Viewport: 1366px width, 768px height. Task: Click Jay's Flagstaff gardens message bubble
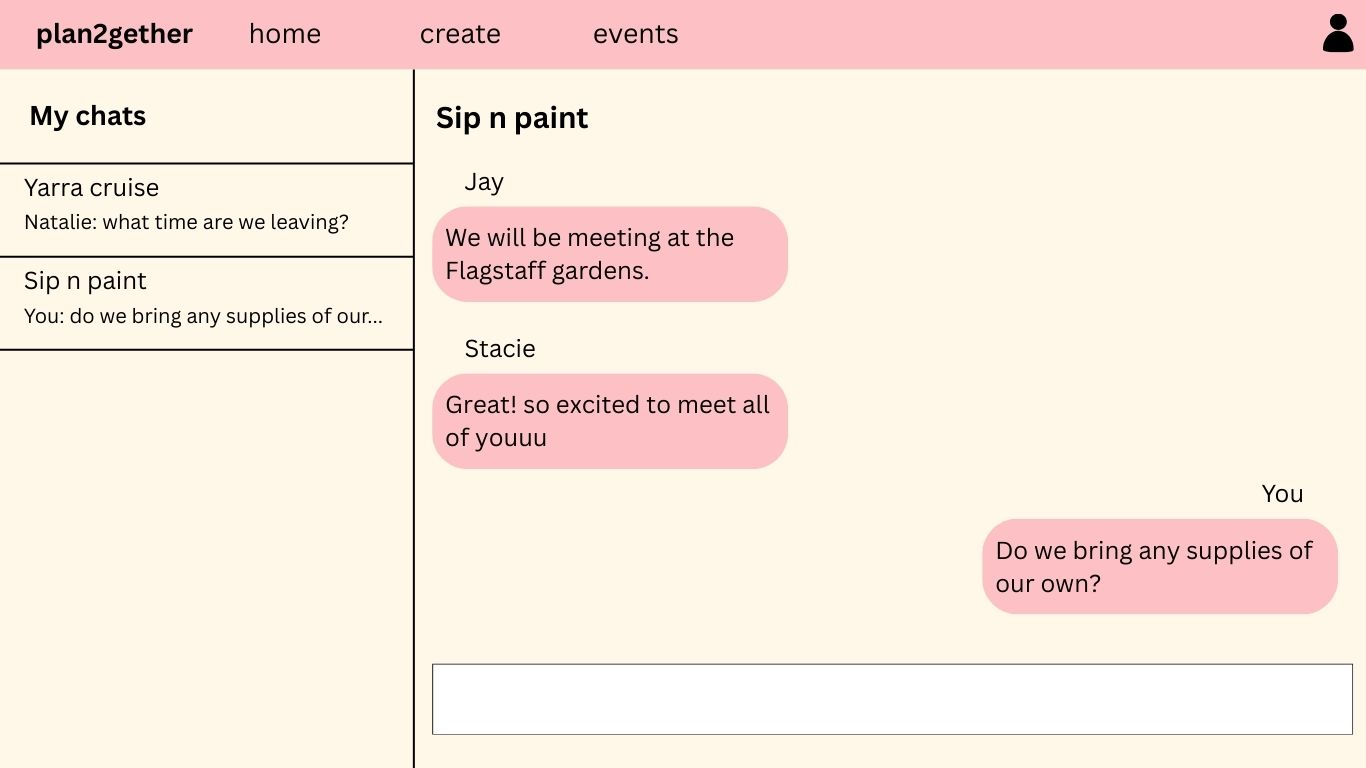(x=610, y=254)
